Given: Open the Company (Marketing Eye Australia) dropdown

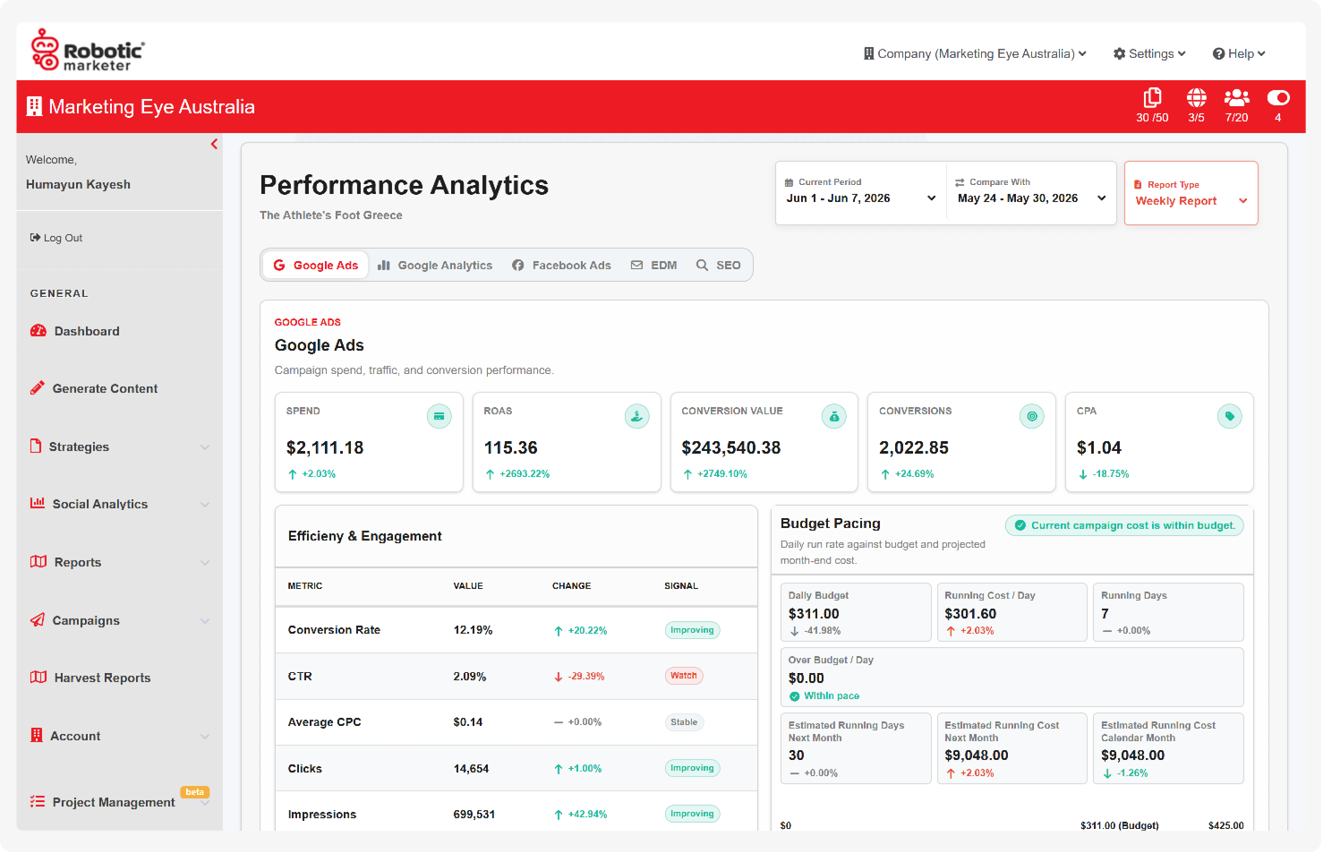Looking at the screenshot, I should [x=975, y=54].
